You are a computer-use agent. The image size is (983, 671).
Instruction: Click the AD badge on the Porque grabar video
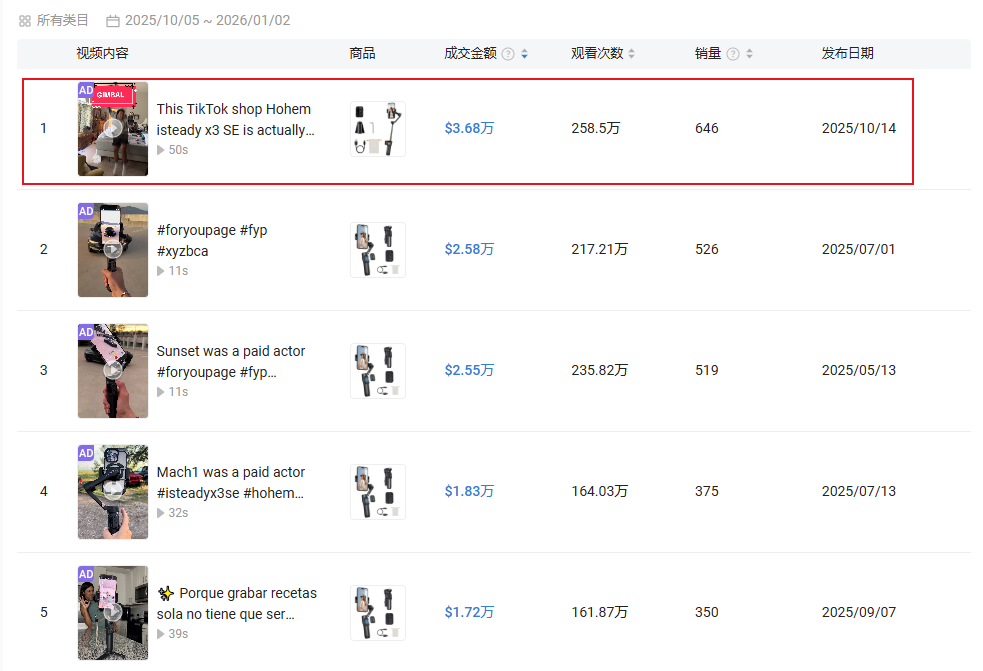[x=86, y=574]
